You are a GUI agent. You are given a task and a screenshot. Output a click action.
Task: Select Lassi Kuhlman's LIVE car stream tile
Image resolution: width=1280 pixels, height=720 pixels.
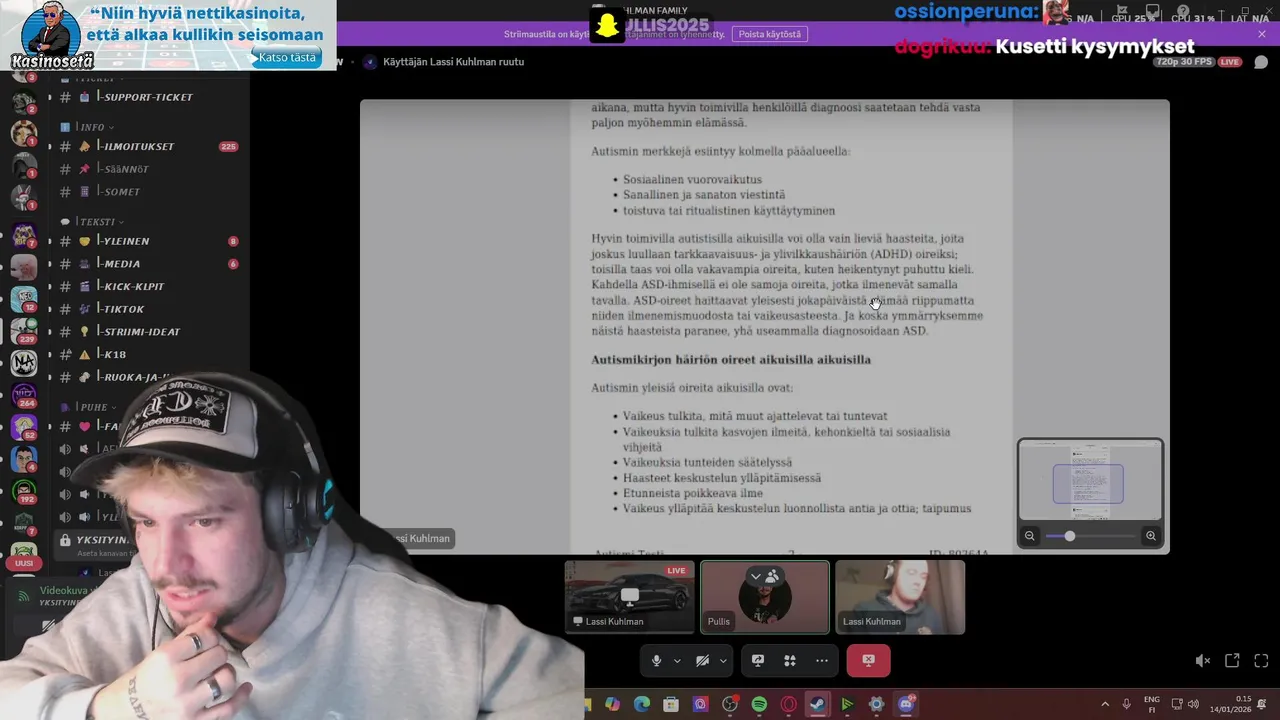click(x=630, y=597)
